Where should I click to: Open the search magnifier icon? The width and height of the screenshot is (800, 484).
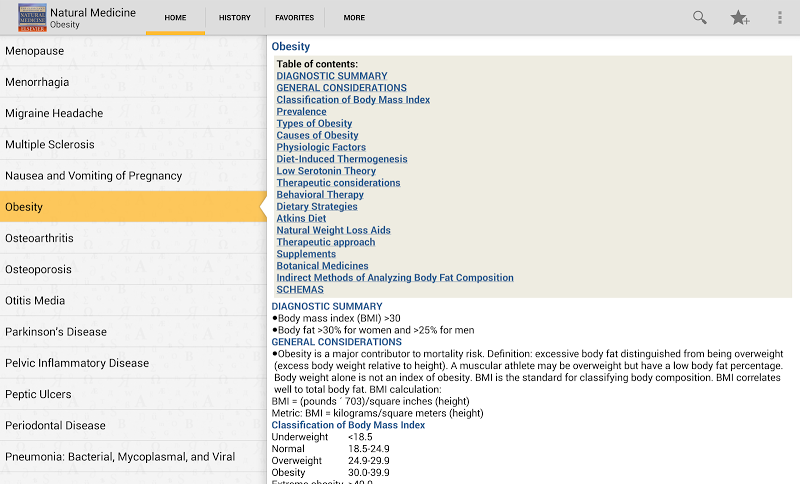coord(699,17)
